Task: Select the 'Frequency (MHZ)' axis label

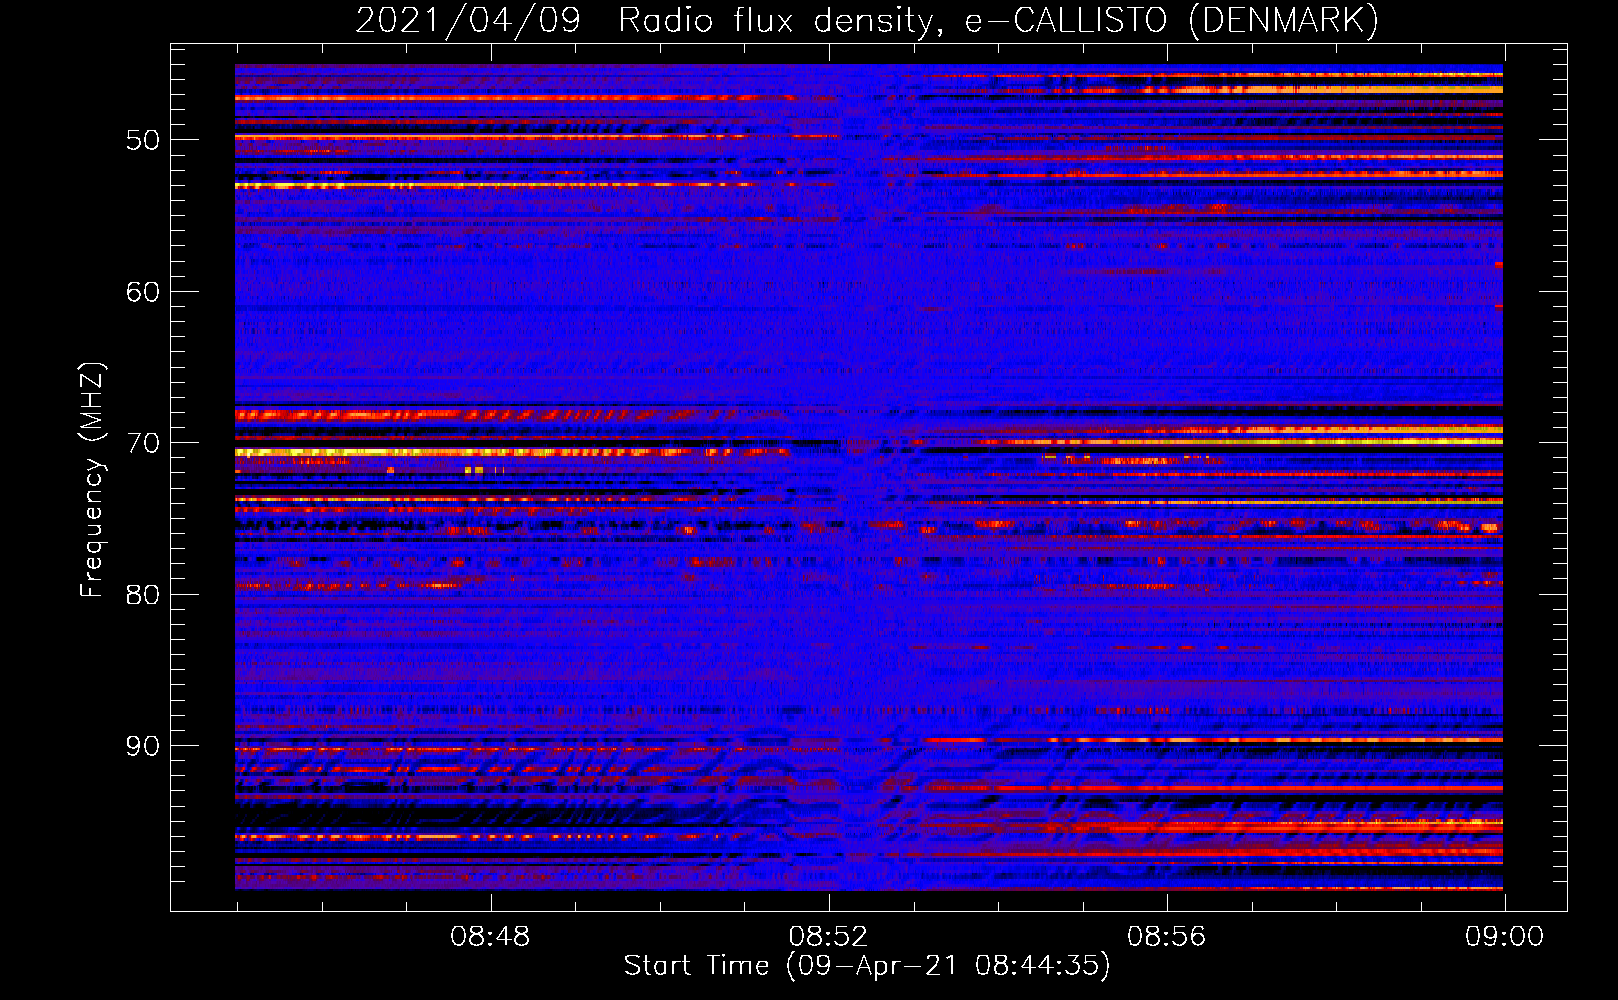Action: [91, 480]
